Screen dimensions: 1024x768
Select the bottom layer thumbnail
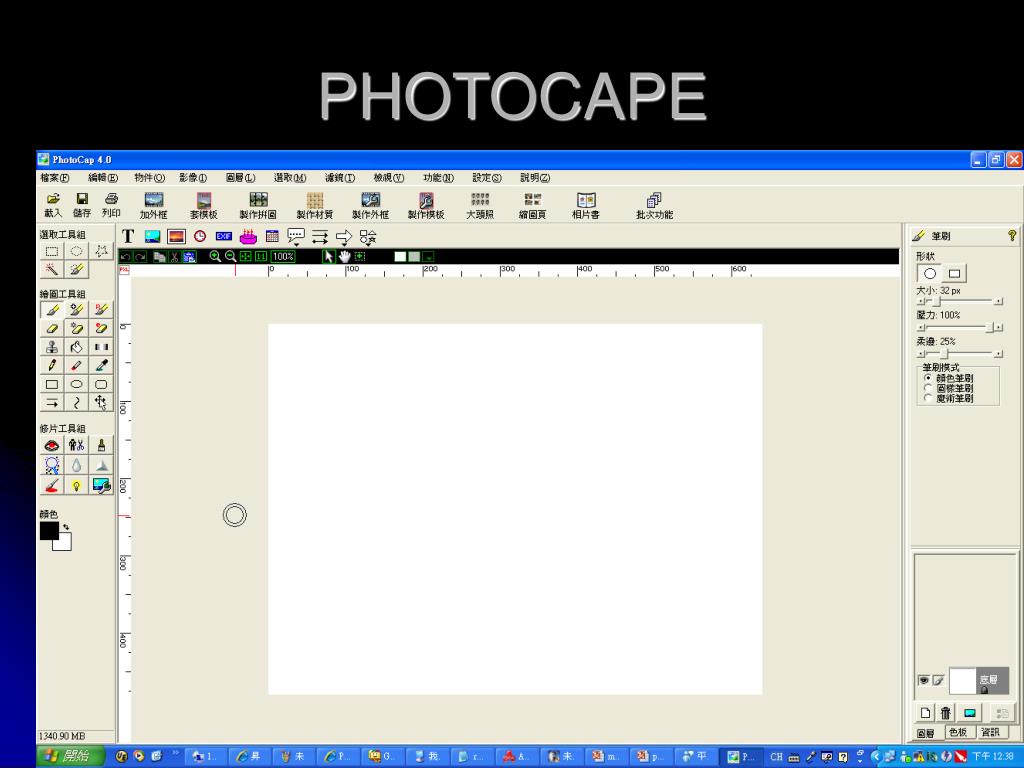click(962, 680)
